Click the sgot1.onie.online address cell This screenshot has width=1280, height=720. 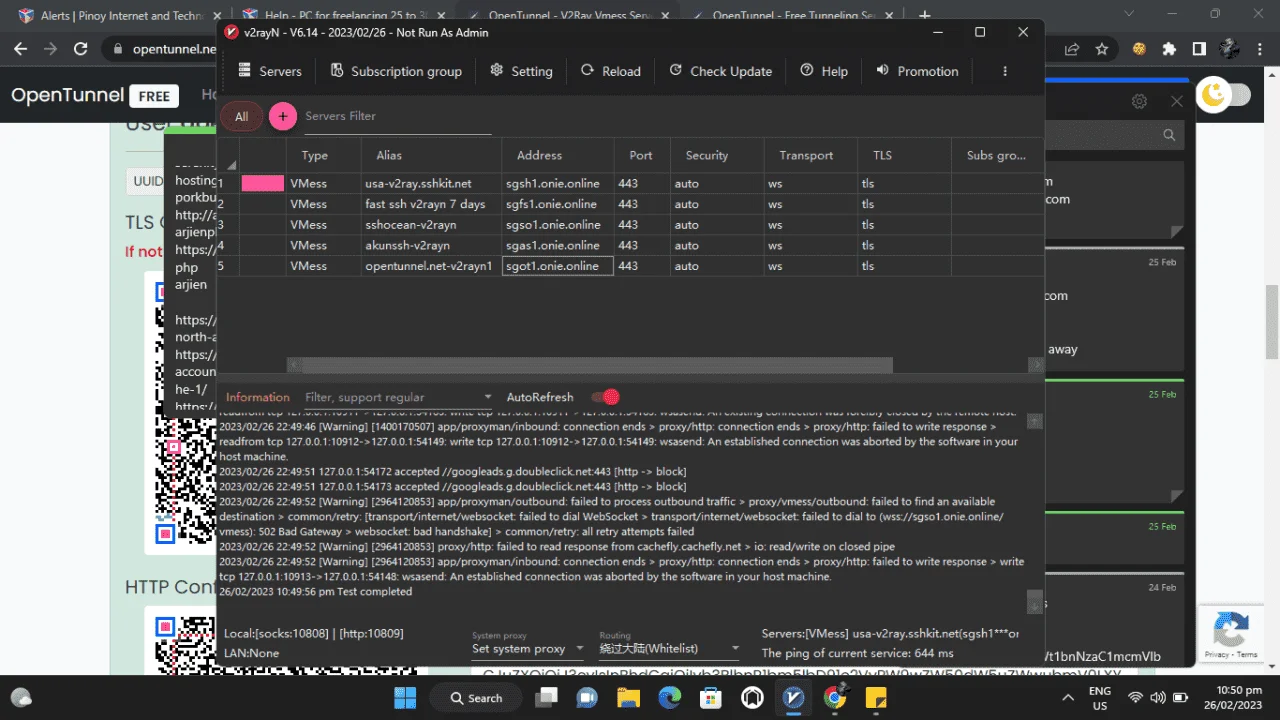tap(557, 266)
